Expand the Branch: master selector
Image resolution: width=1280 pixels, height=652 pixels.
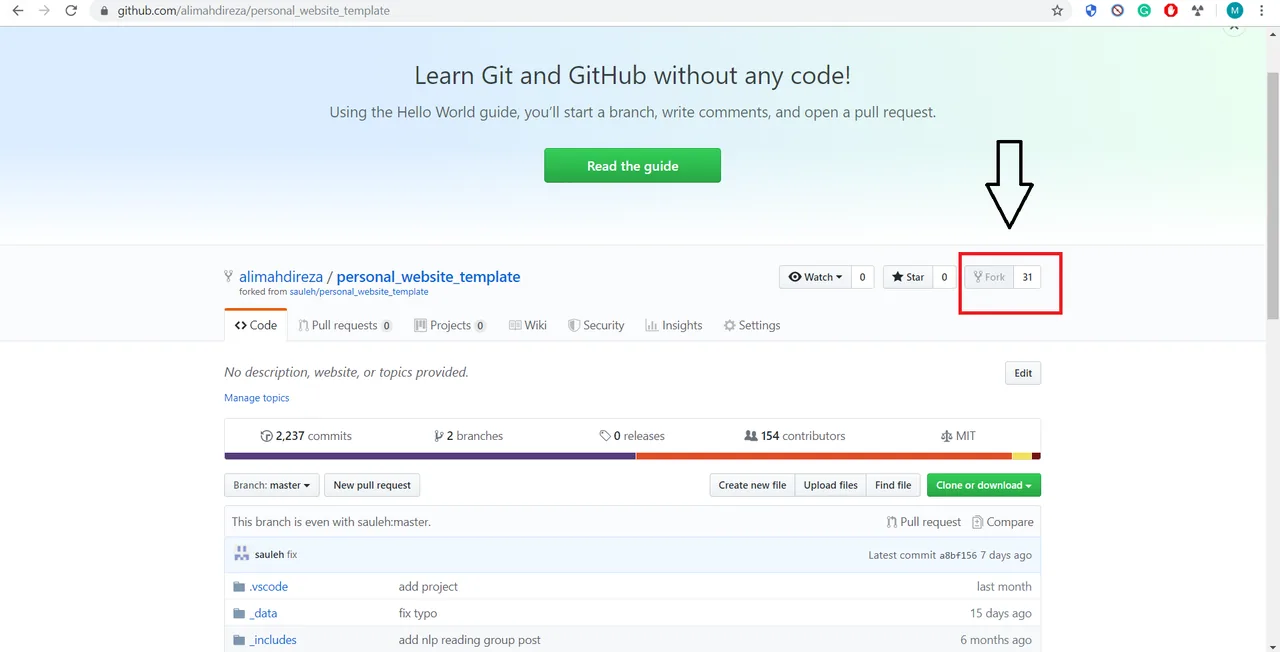272,485
